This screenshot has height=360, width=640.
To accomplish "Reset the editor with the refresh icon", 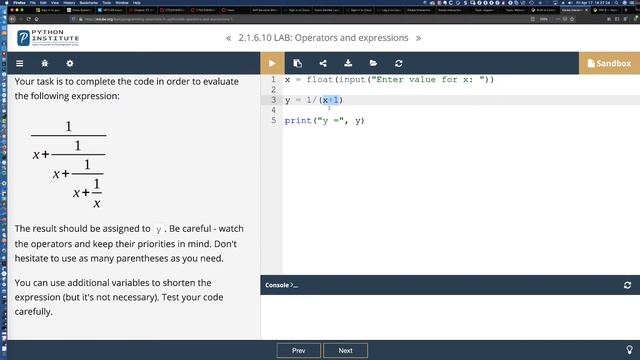I will pyautogui.click(x=399, y=63).
